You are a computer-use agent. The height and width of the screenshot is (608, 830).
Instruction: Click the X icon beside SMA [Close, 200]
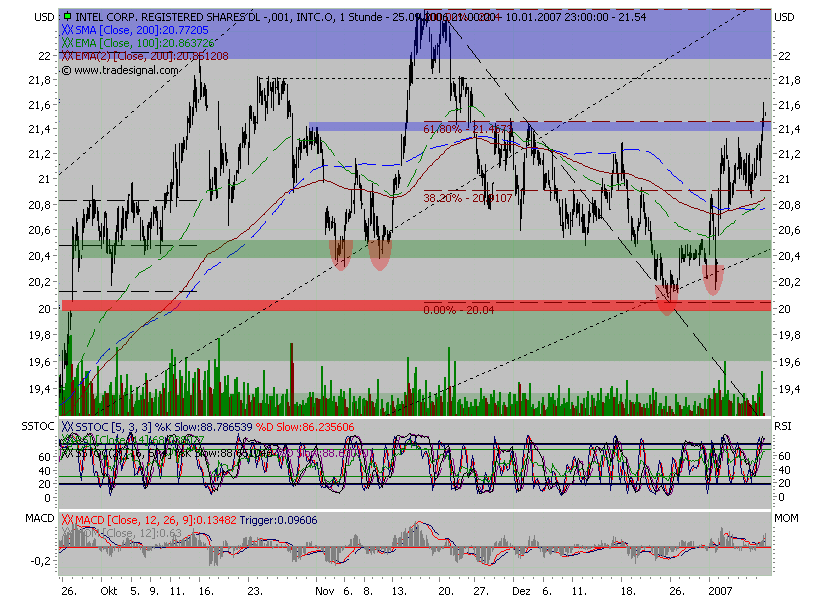pyautogui.click(x=68, y=31)
